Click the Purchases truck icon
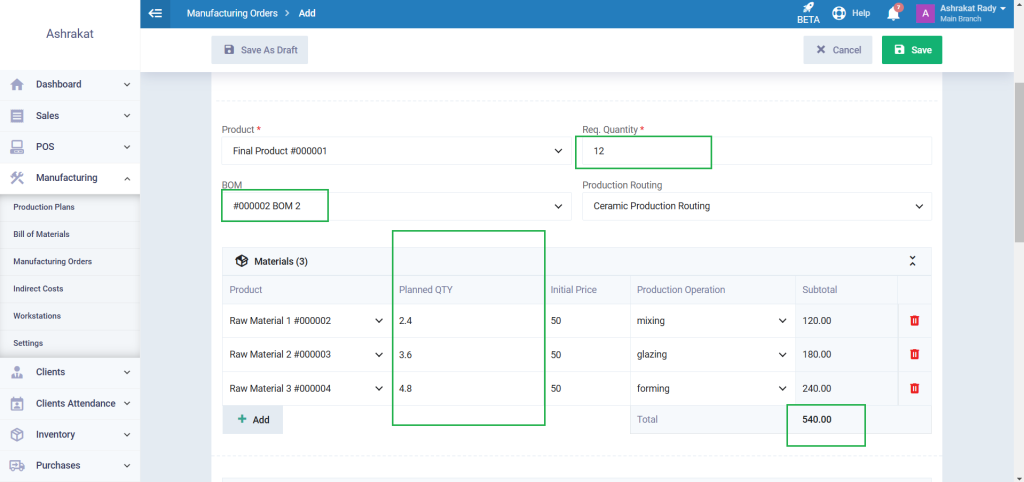The height and width of the screenshot is (482, 1024). coord(17,466)
